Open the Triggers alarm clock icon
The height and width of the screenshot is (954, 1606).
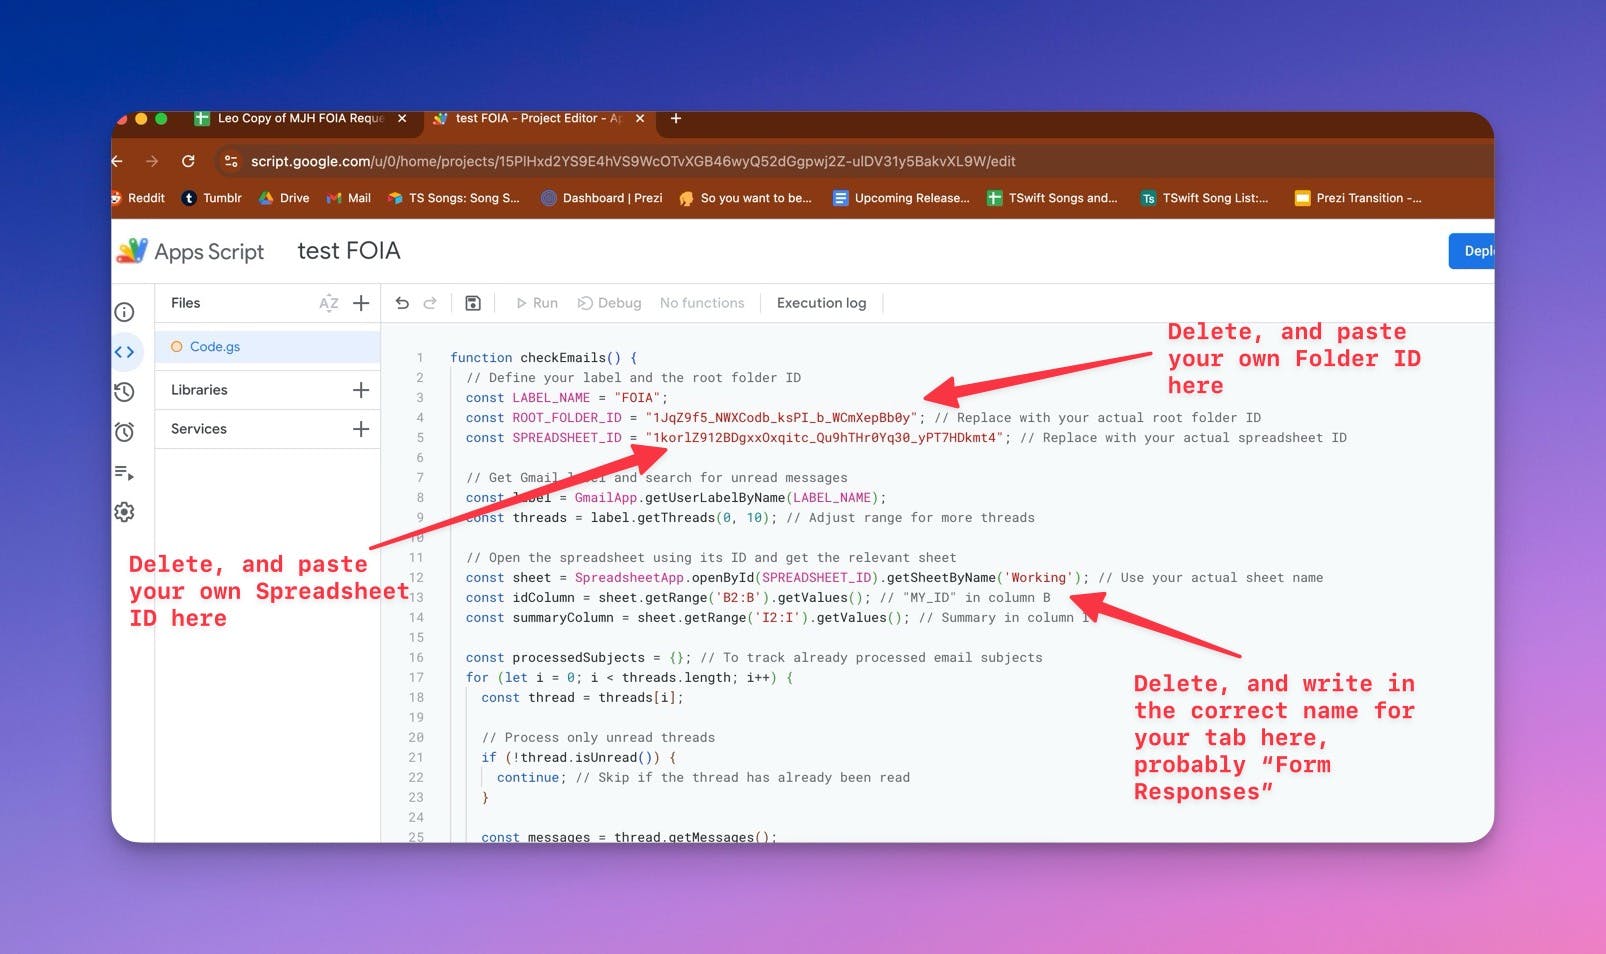[124, 432]
